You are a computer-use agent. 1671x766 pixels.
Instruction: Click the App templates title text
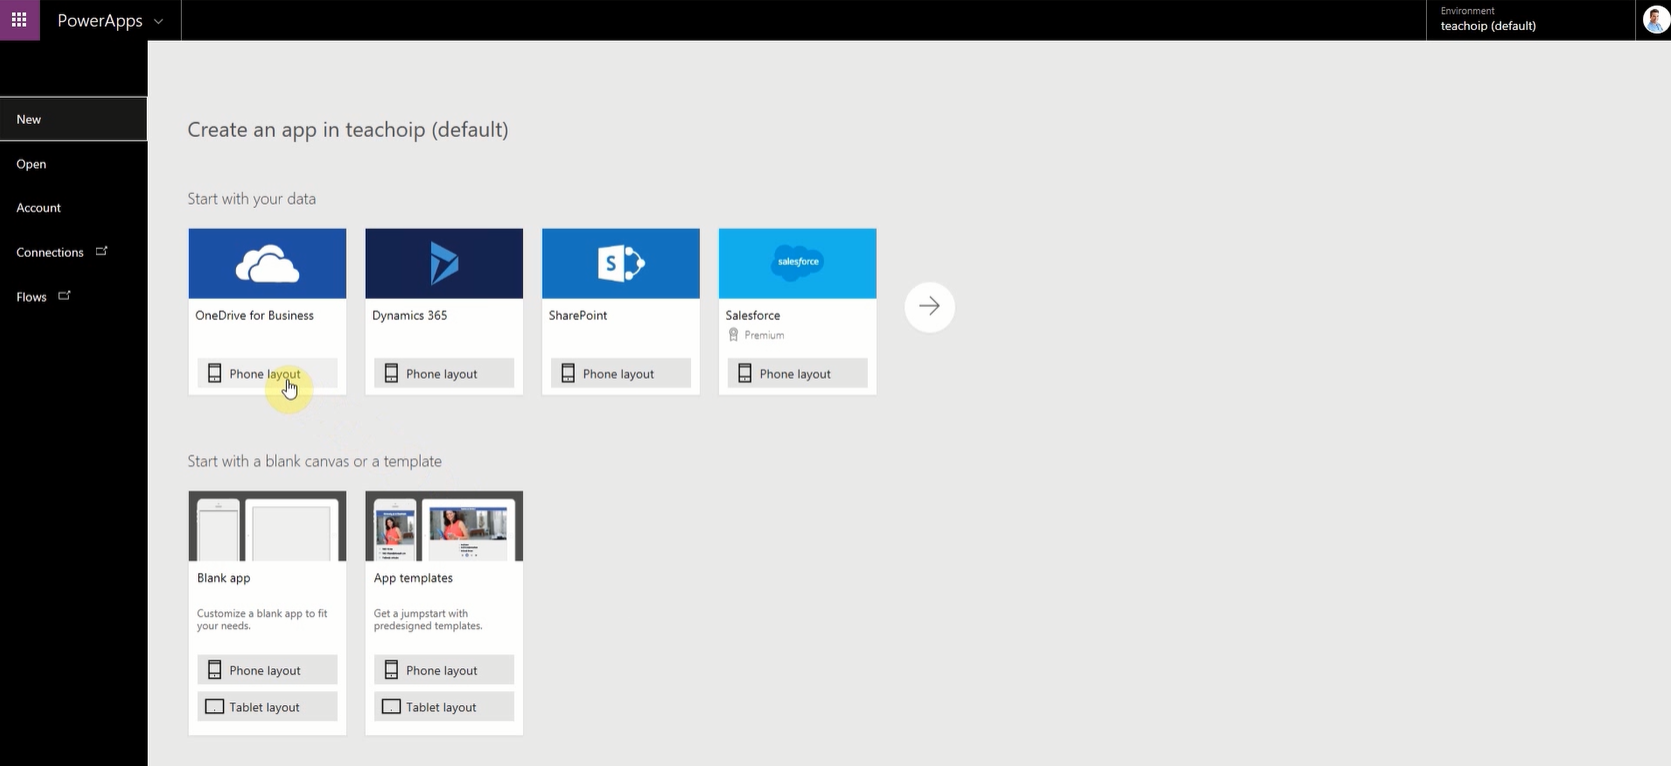click(413, 578)
